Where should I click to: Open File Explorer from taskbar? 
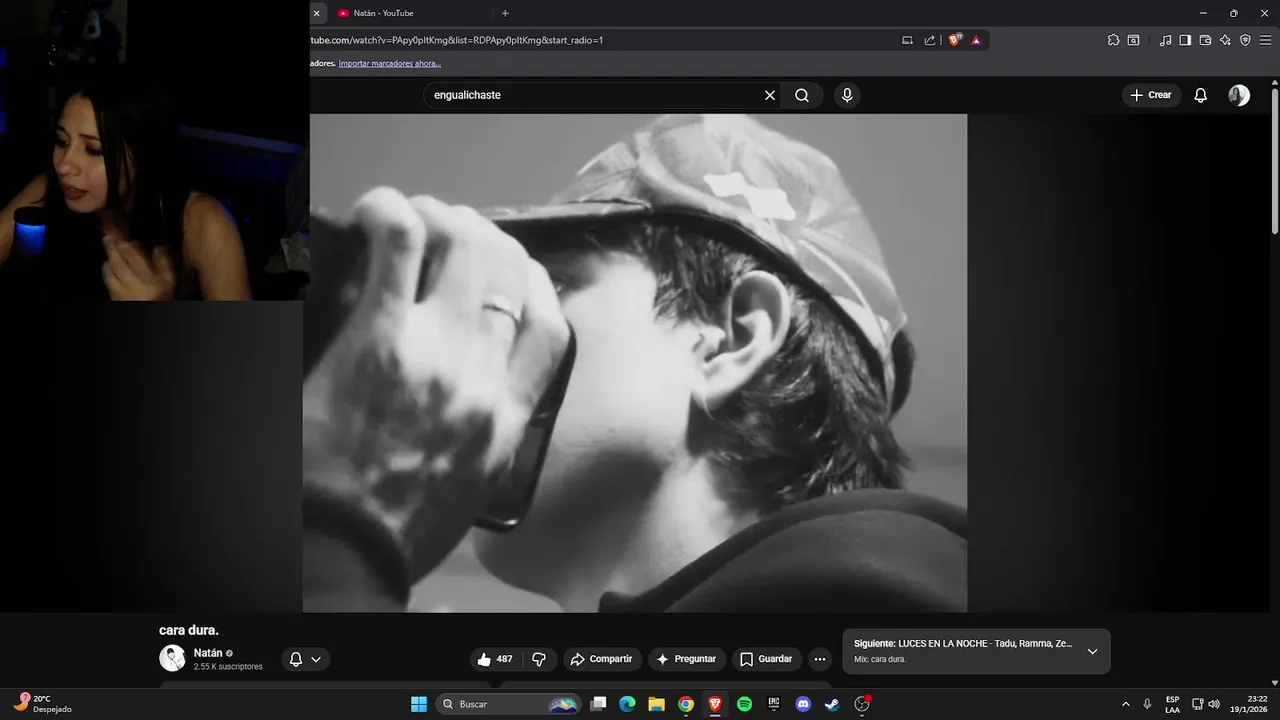[x=656, y=704]
